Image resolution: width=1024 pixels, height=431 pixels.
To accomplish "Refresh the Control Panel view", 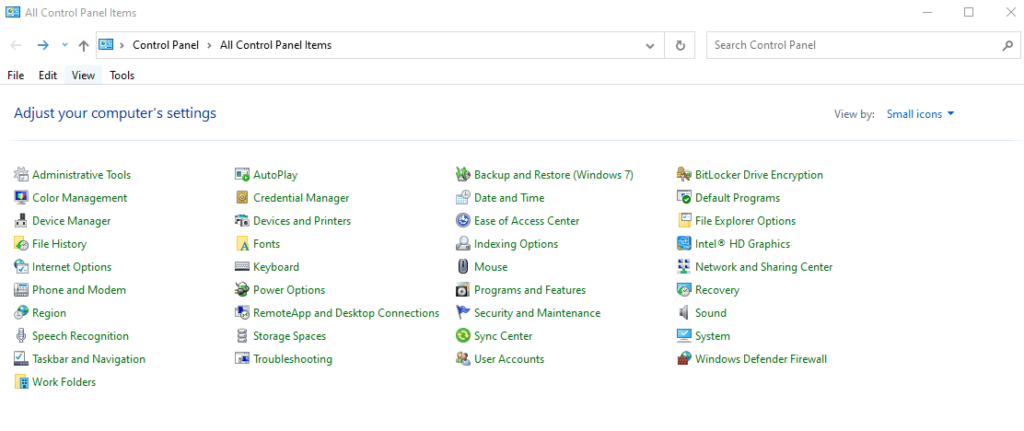I will pos(680,45).
